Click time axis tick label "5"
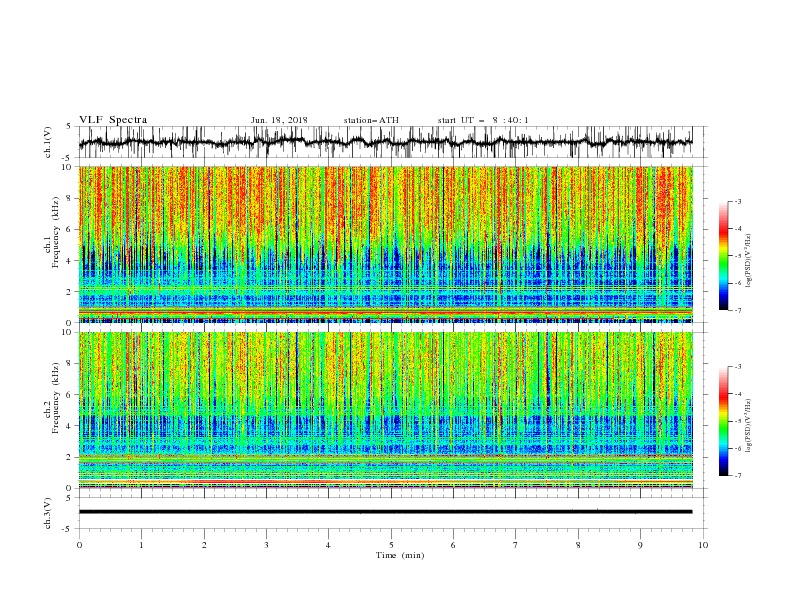Viewport: 792px width, 612px height. click(391, 545)
